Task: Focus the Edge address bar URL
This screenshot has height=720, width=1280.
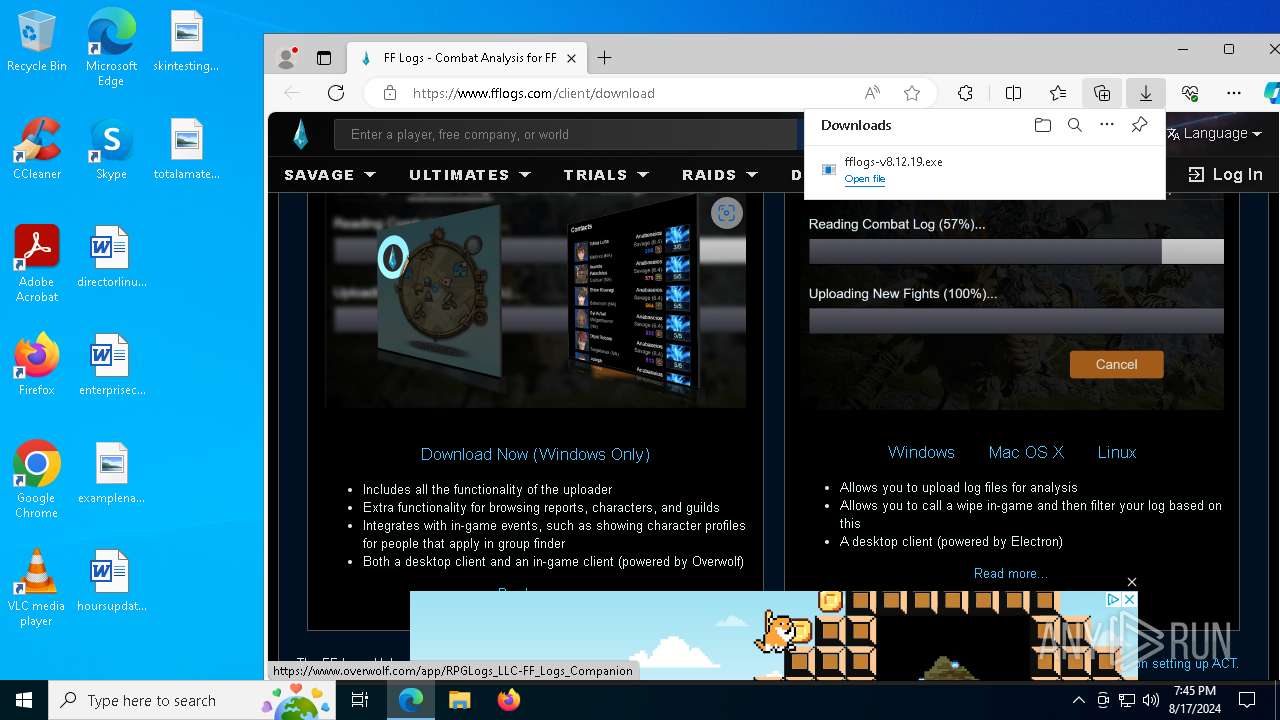Action: pos(533,93)
